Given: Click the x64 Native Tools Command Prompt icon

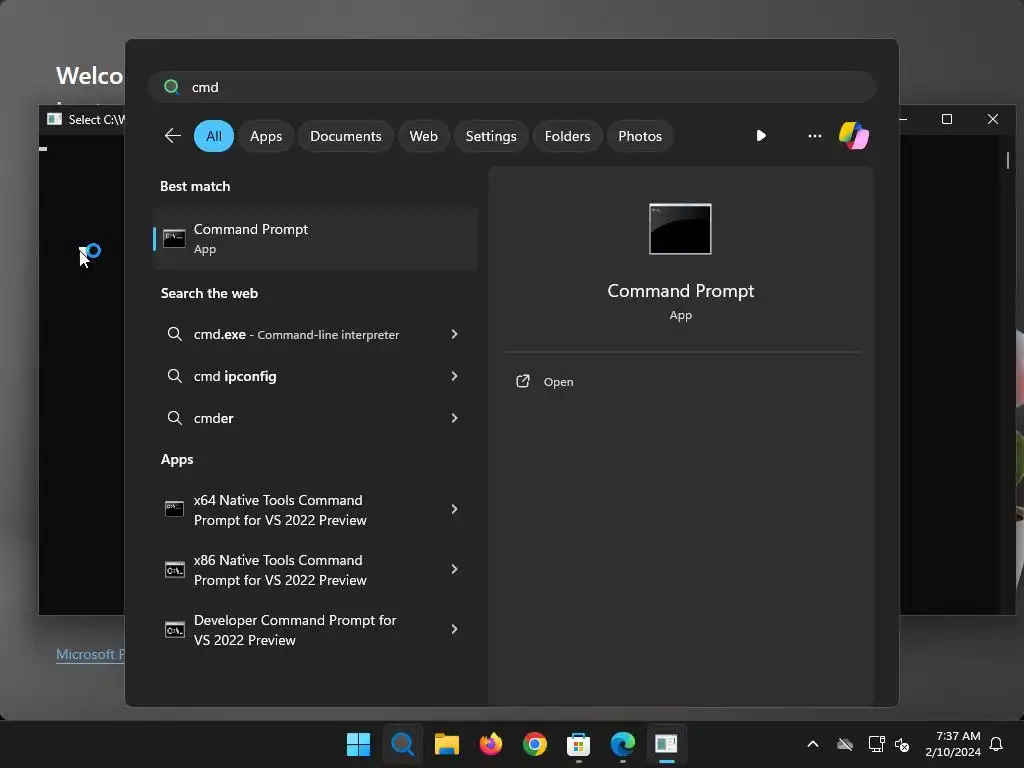Looking at the screenshot, I should 174,509.
